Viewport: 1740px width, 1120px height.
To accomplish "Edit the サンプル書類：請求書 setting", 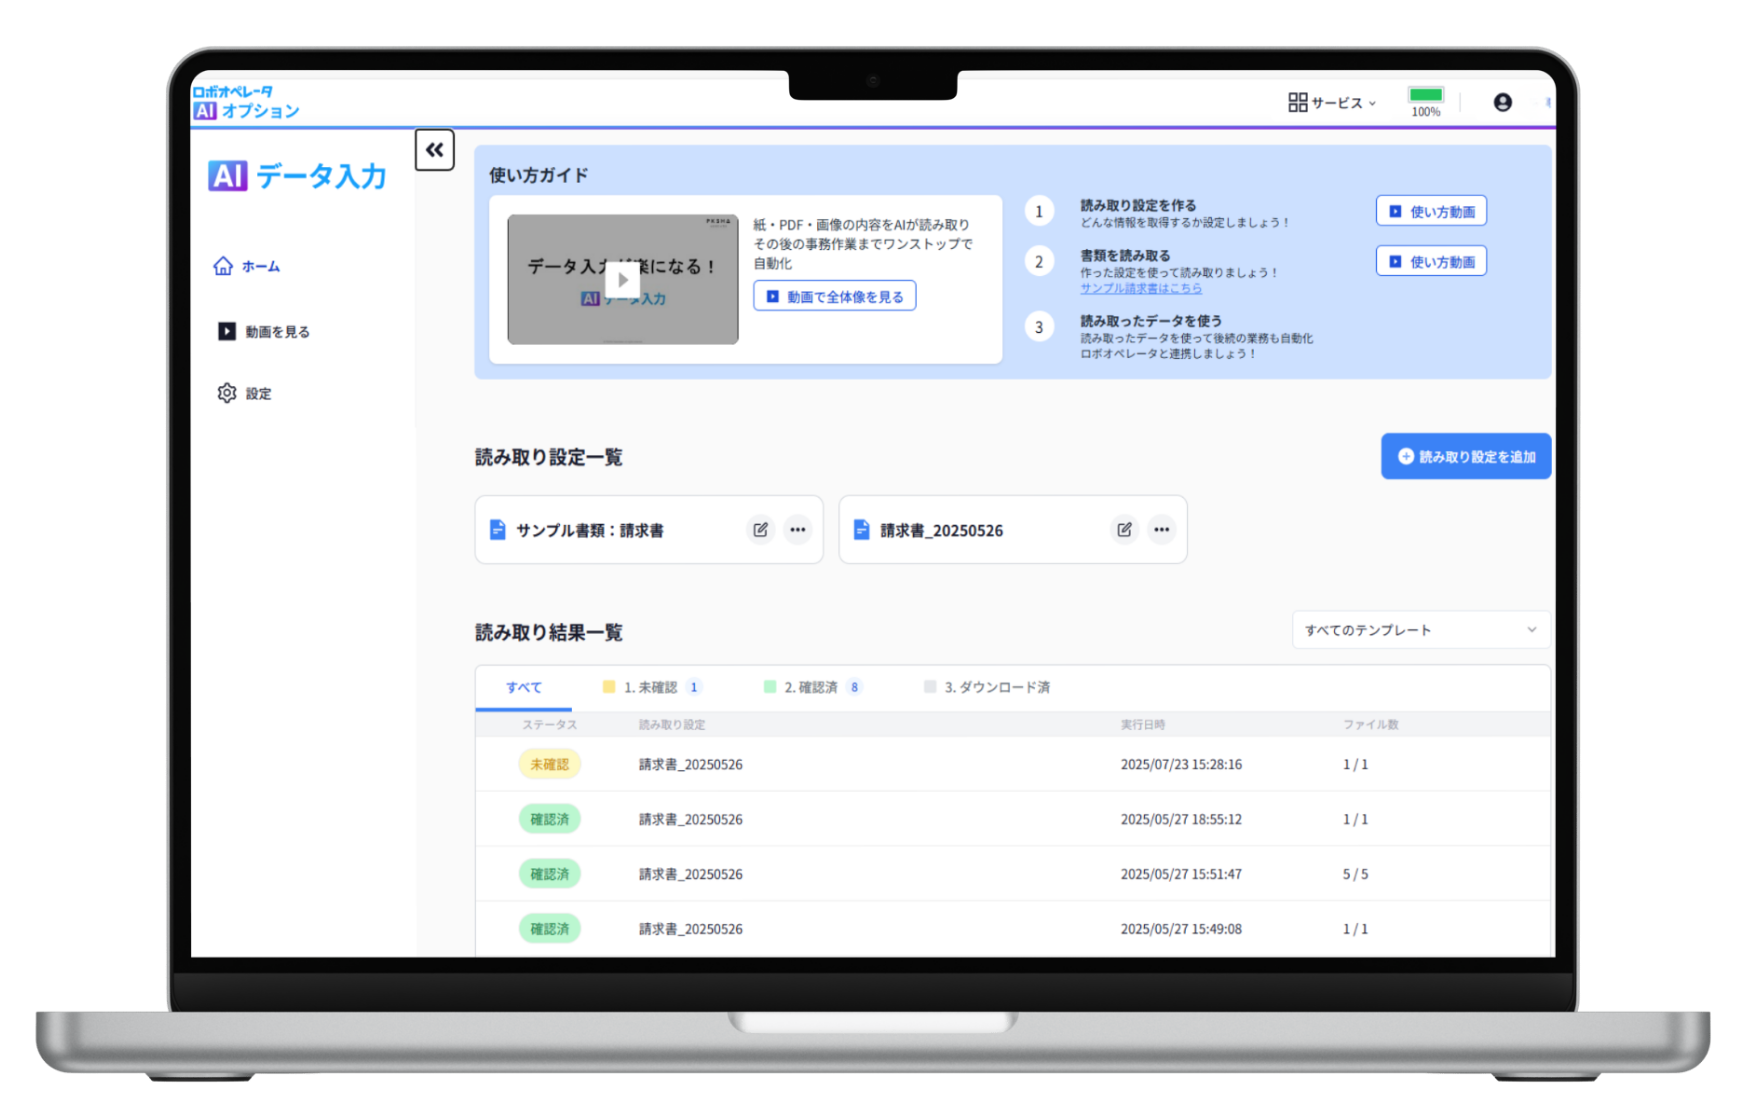I will pyautogui.click(x=760, y=530).
